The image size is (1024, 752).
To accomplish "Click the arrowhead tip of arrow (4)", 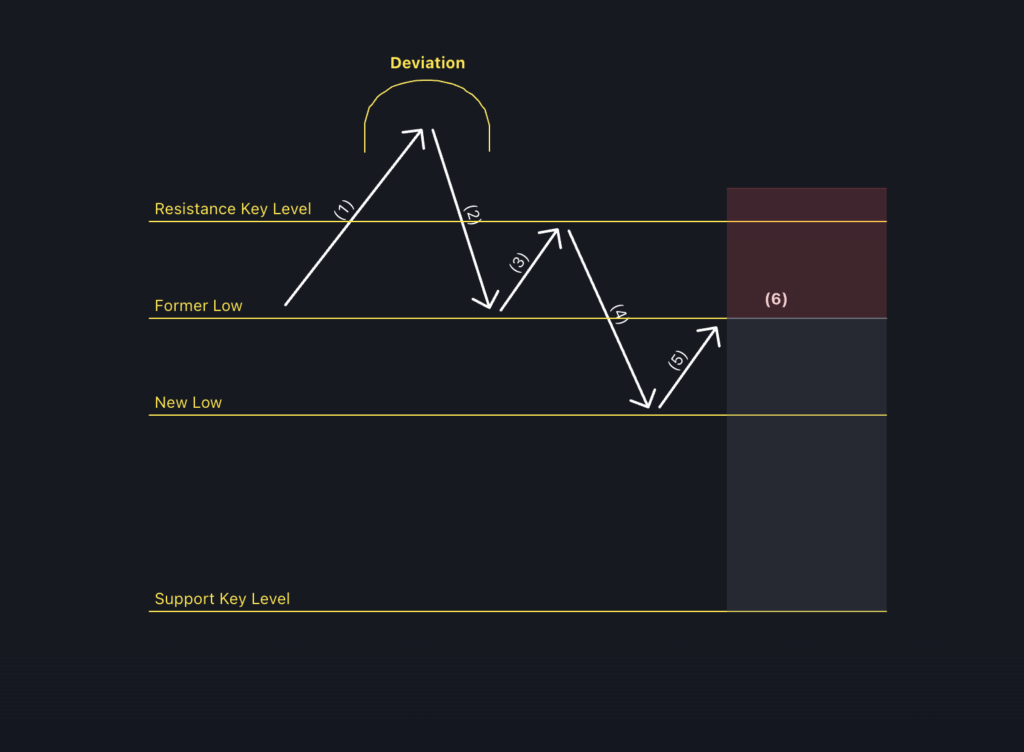I will click(648, 407).
